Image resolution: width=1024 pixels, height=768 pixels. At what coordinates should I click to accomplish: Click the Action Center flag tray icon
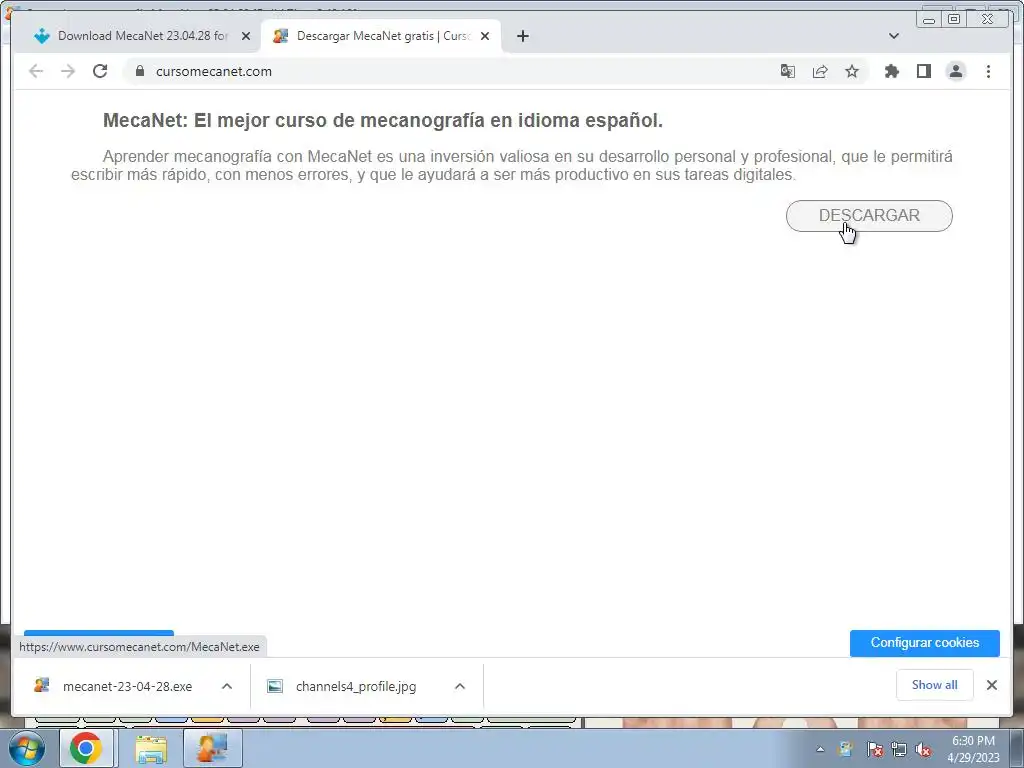point(874,750)
